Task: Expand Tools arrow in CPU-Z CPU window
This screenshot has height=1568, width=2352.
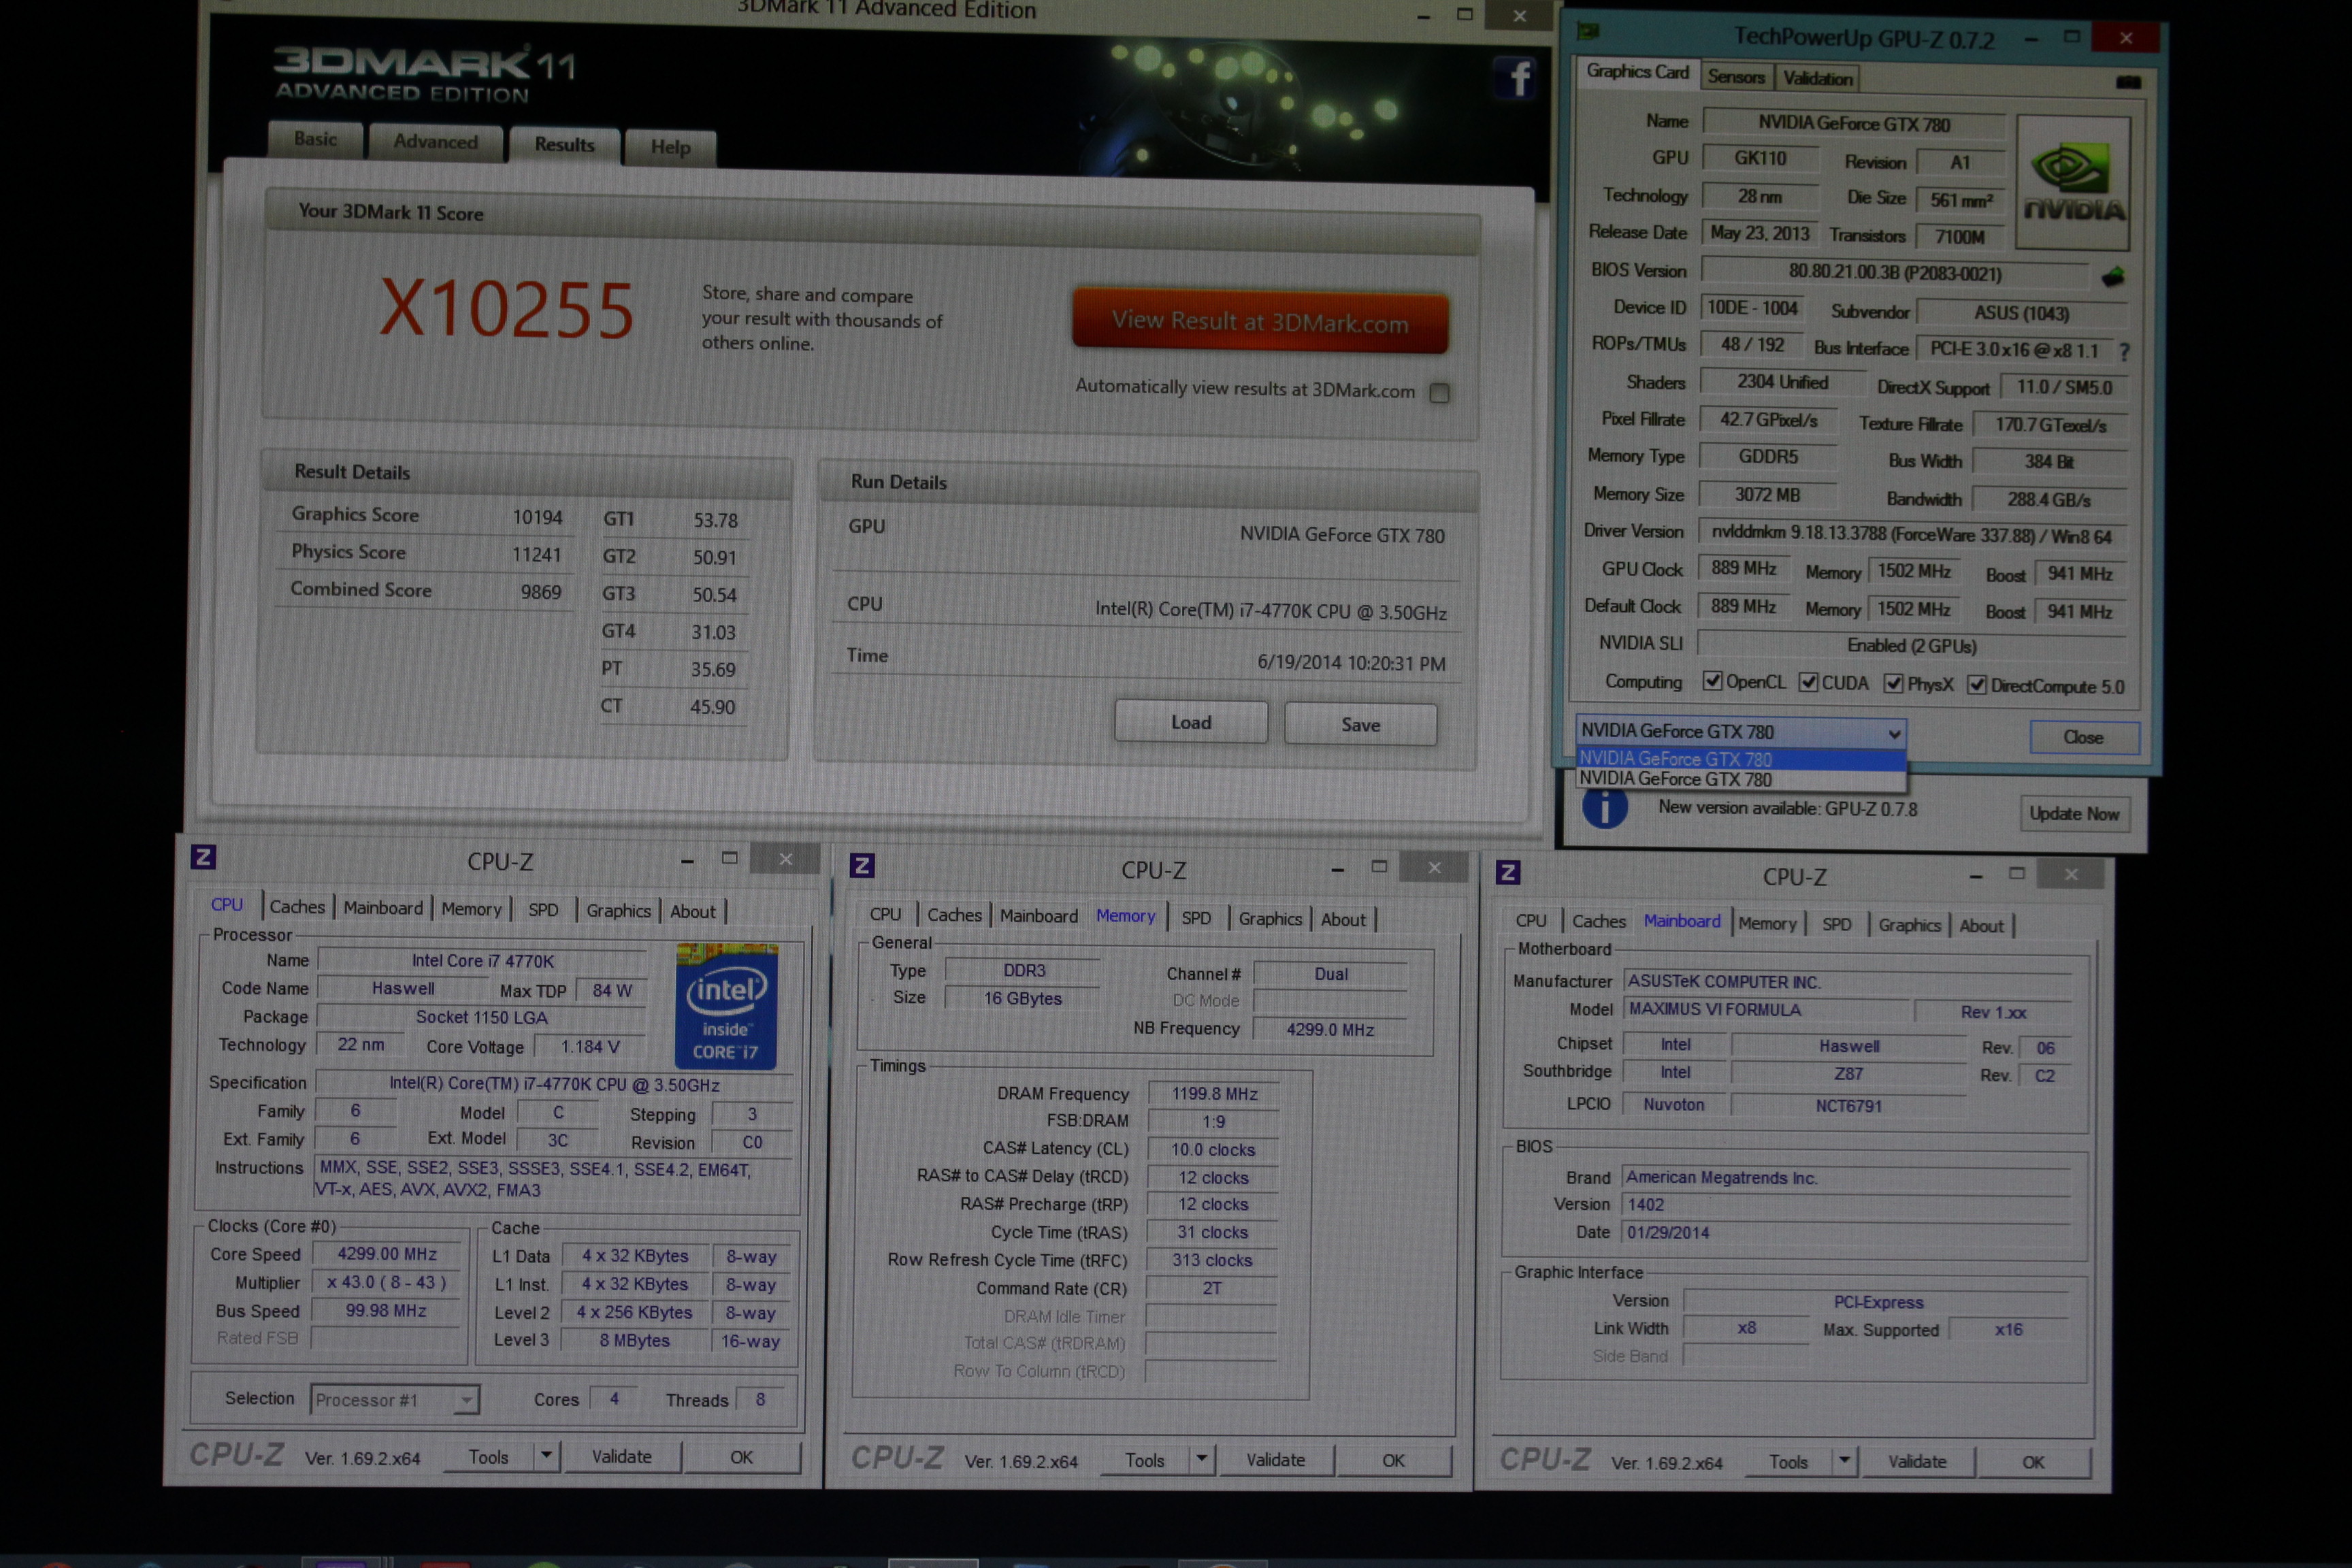Action: [x=546, y=1456]
